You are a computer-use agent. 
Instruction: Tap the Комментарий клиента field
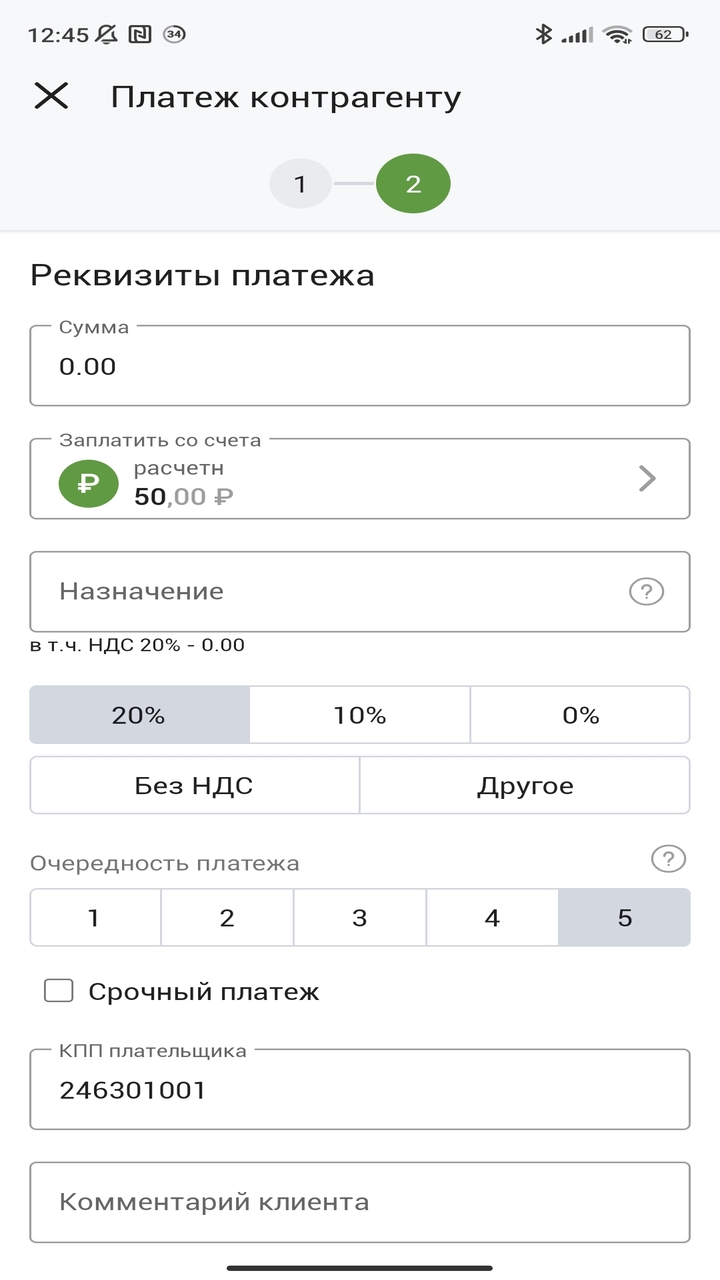pos(360,1201)
